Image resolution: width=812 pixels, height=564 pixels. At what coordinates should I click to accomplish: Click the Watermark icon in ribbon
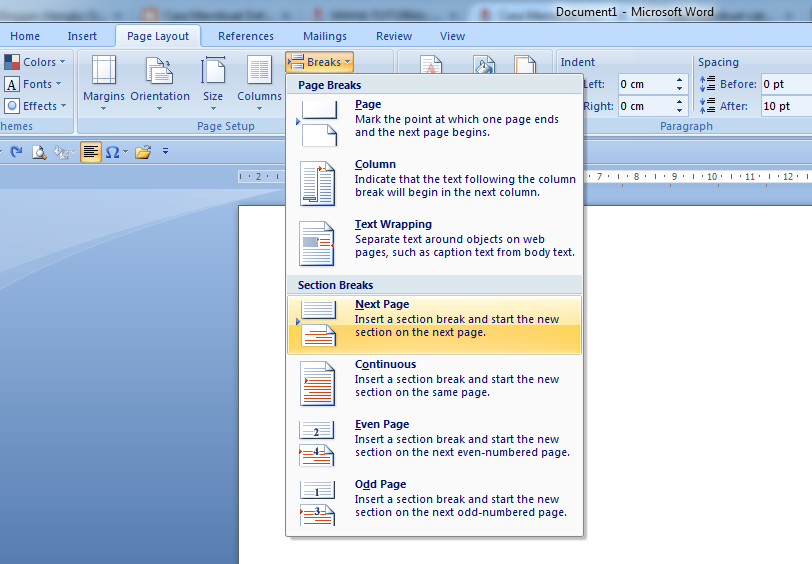coord(430,65)
